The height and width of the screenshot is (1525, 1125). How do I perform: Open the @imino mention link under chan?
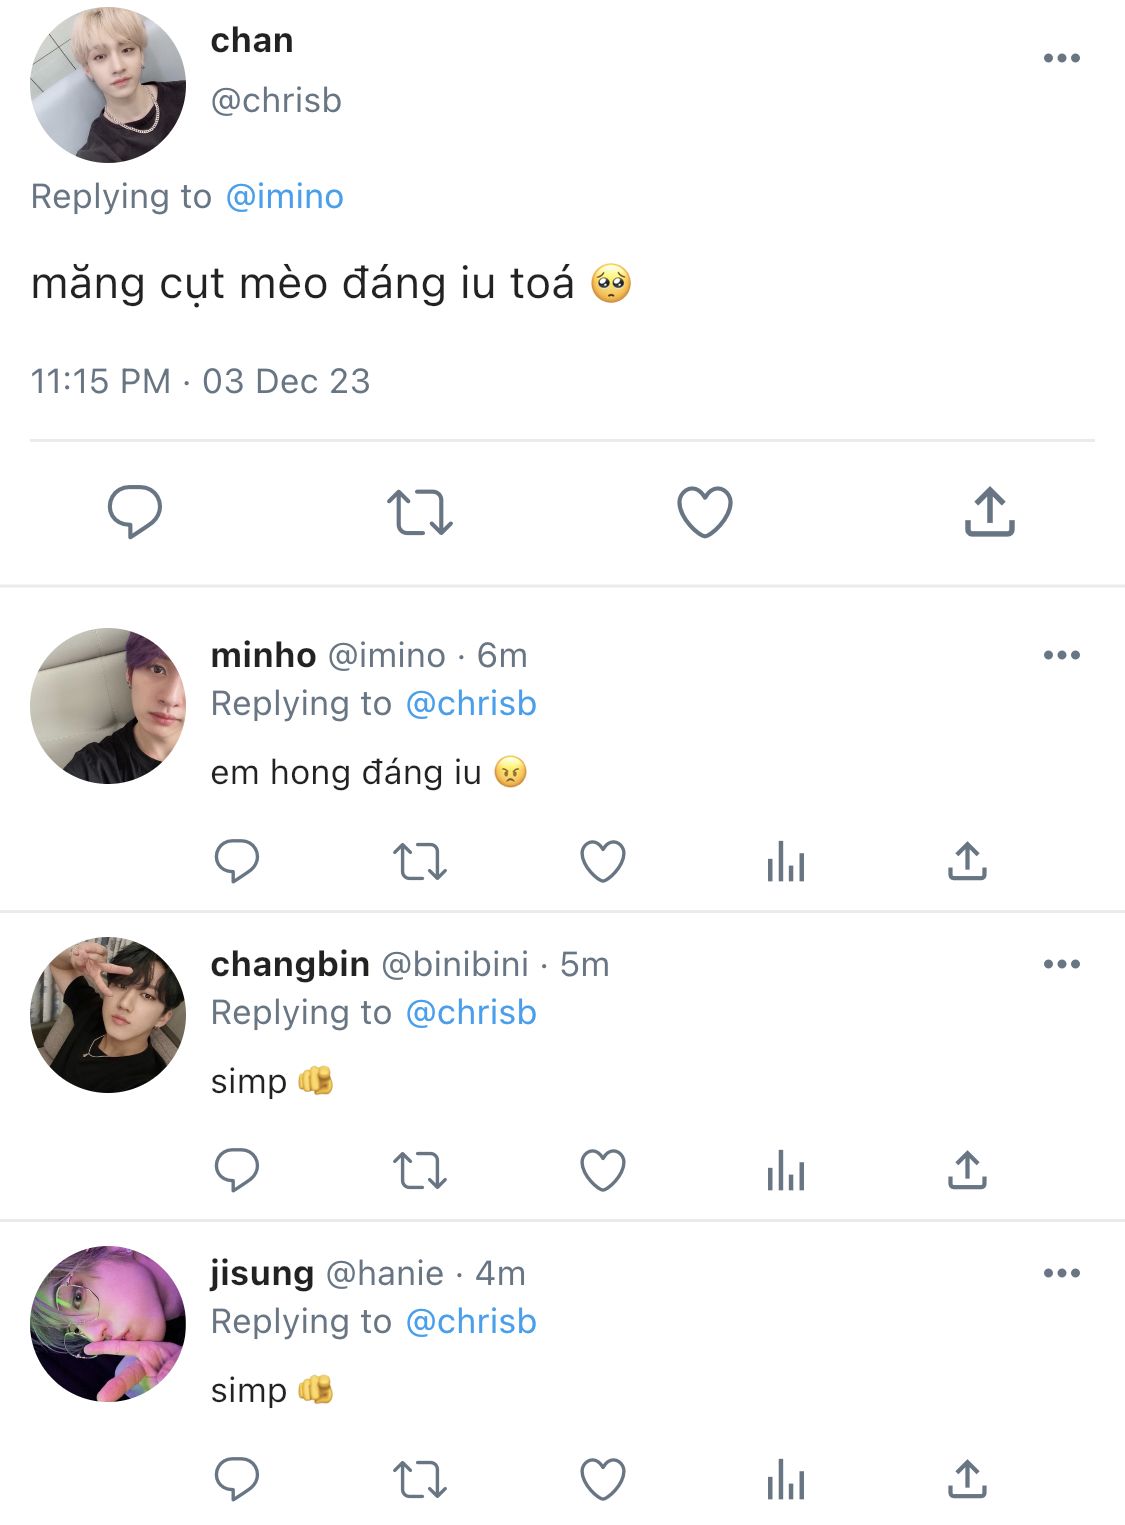click(285, 196)
